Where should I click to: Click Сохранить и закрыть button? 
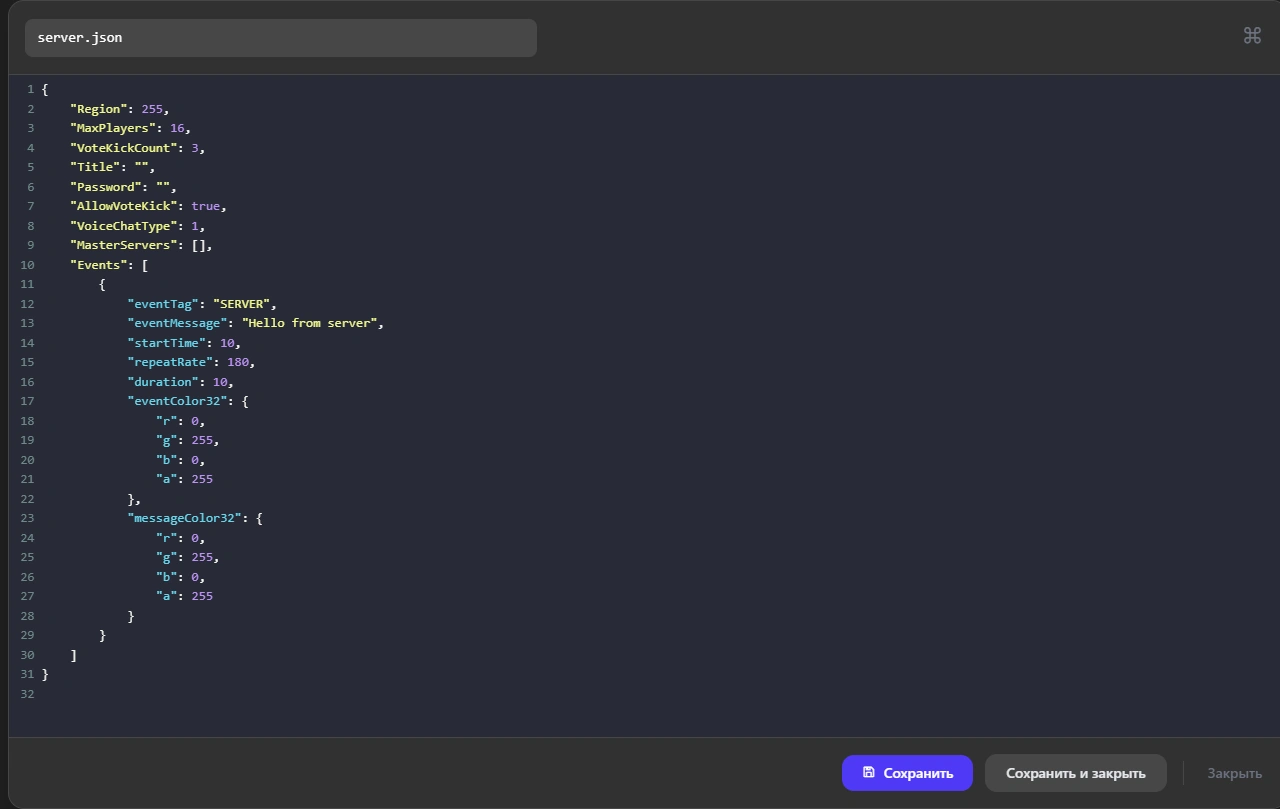[x=1075, y=773]
